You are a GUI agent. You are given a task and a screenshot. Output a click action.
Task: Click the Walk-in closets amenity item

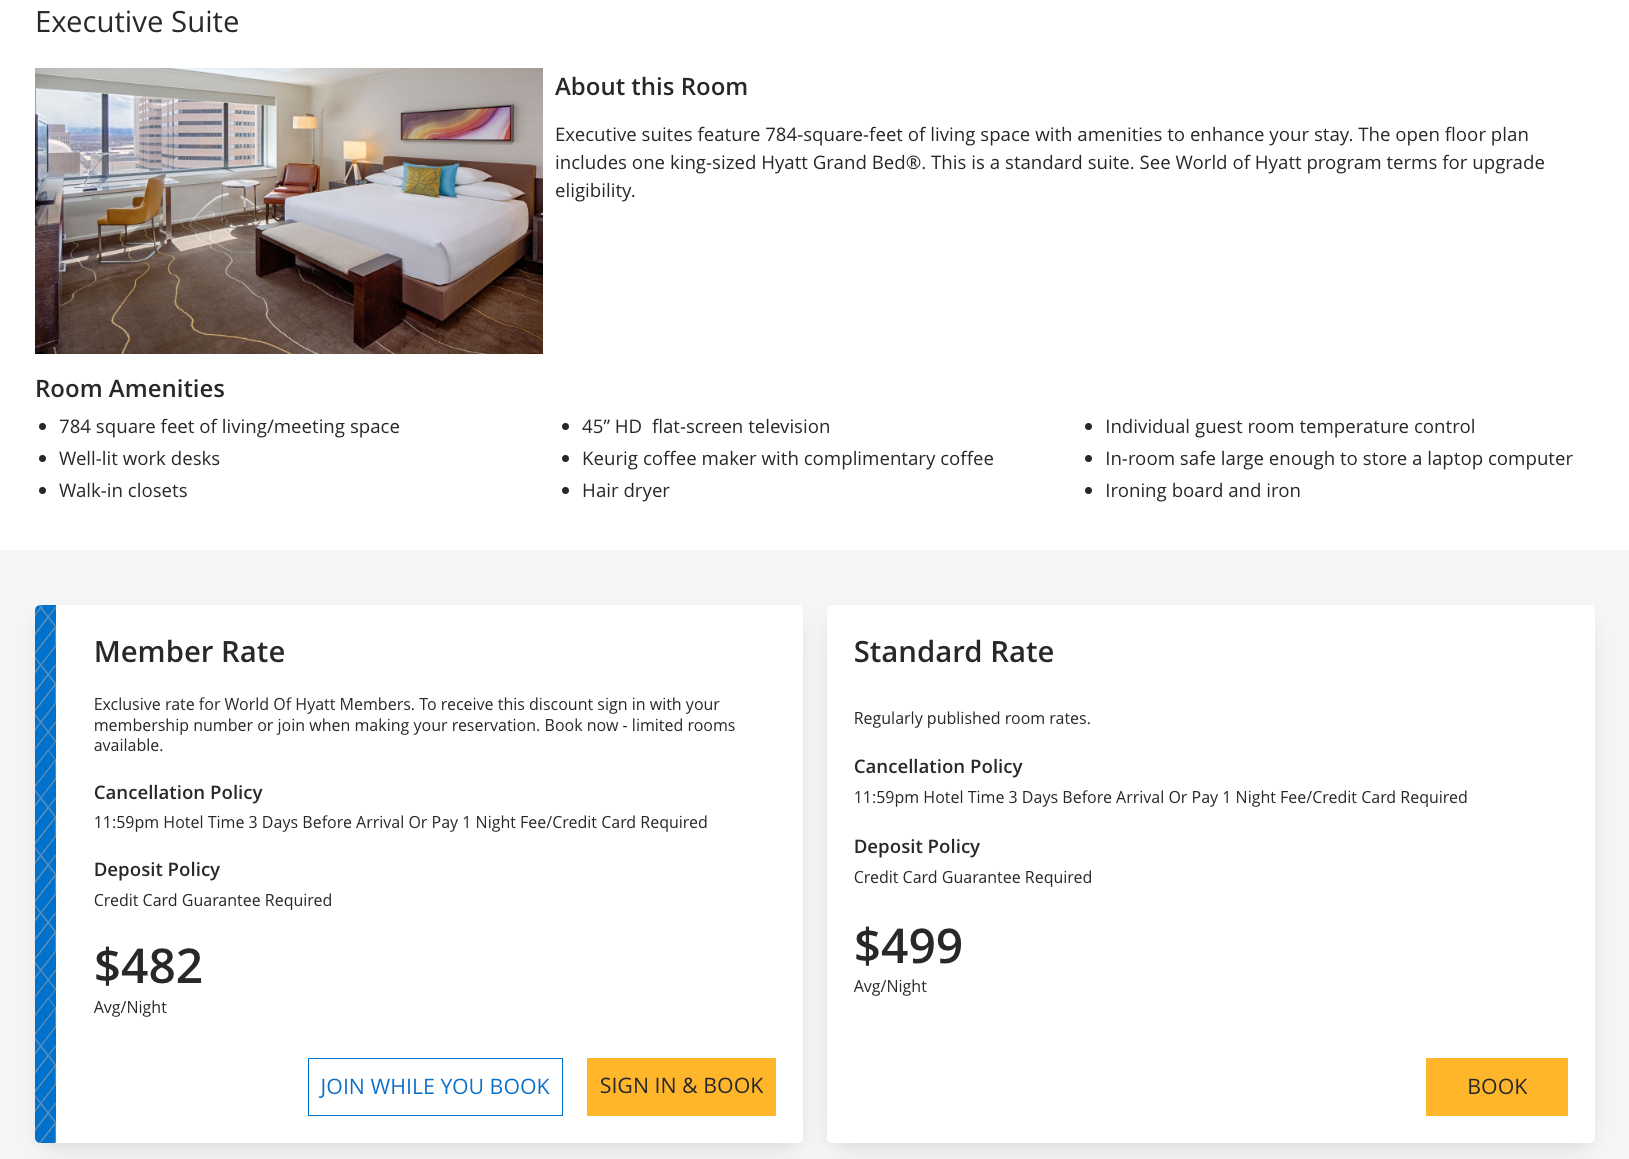pos(123,490)
